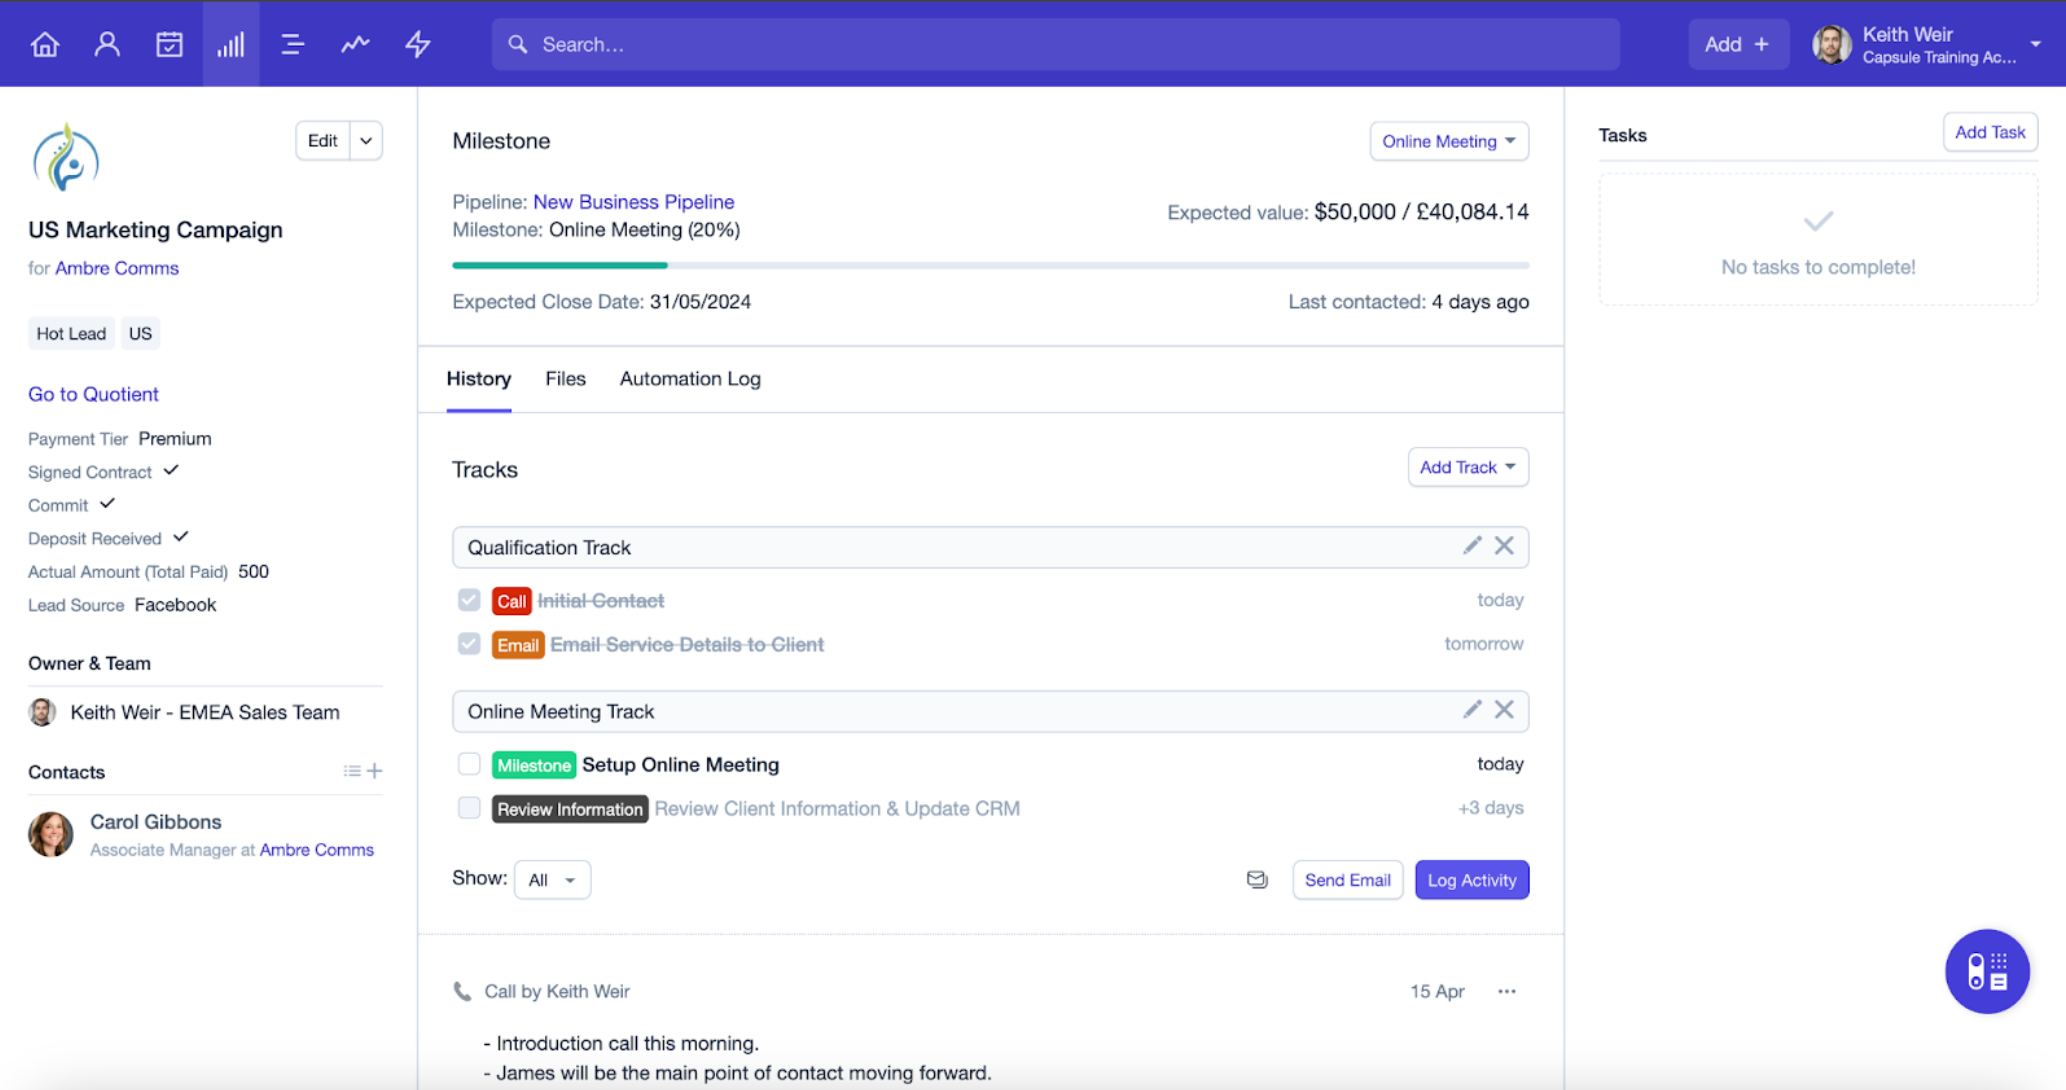2066x1090 pixels.
Task: Open the New Business Pipeline link
Action: pyautogui.click(x=634, y=202)
